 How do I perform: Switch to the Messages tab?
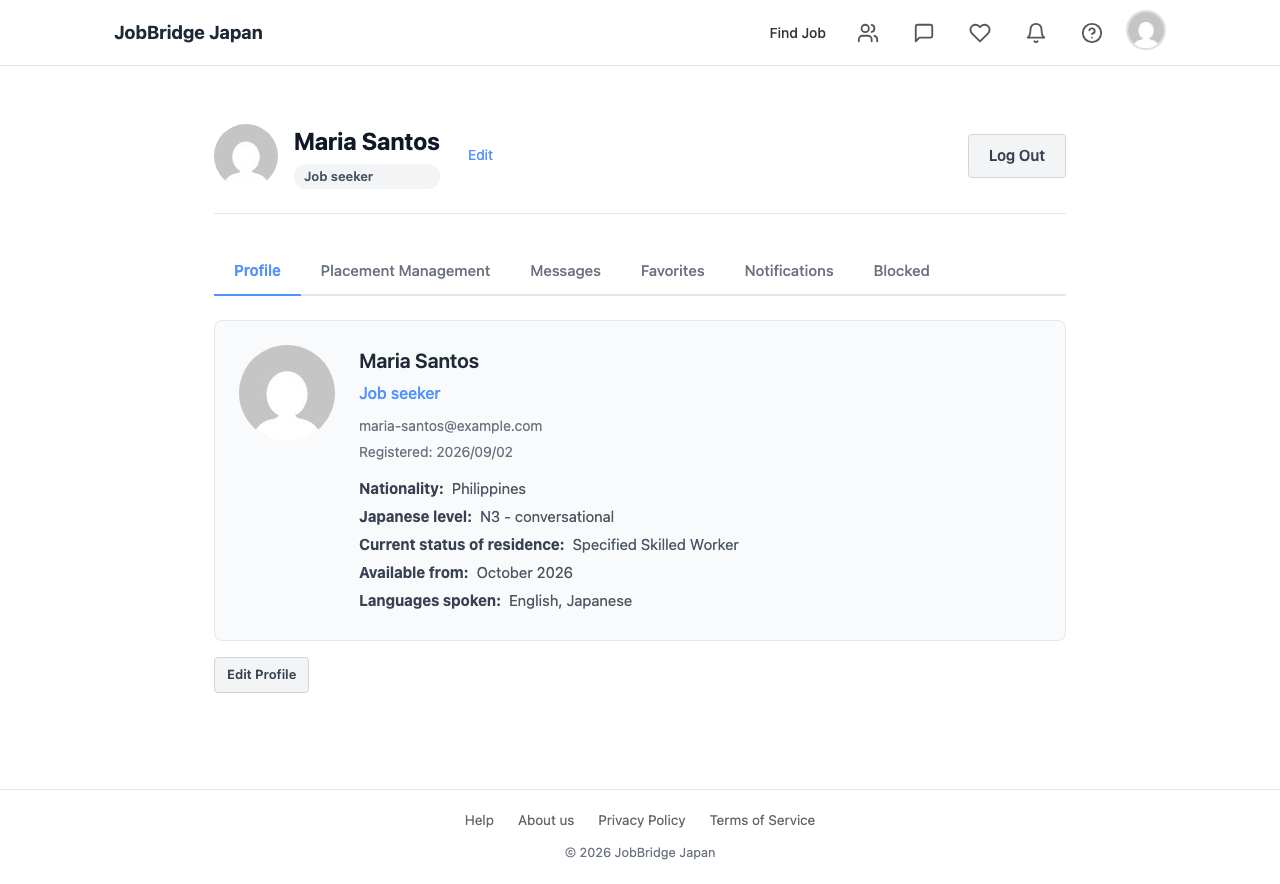565,271
